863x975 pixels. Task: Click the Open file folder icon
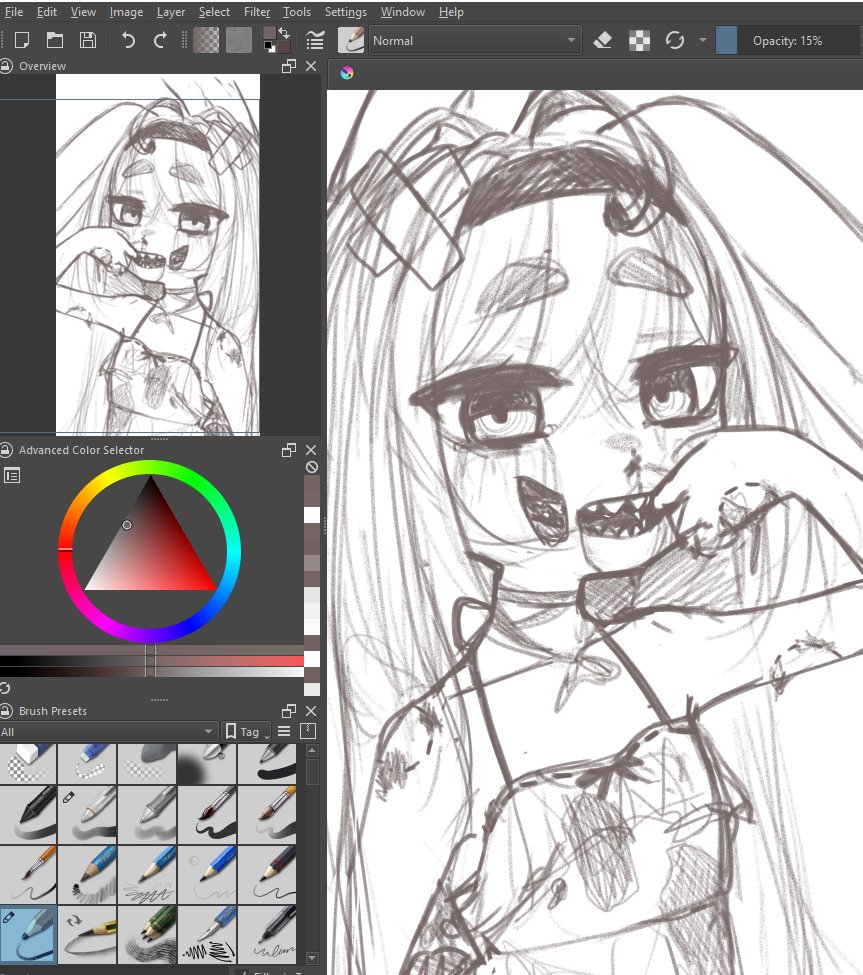[x=54, y=40]
